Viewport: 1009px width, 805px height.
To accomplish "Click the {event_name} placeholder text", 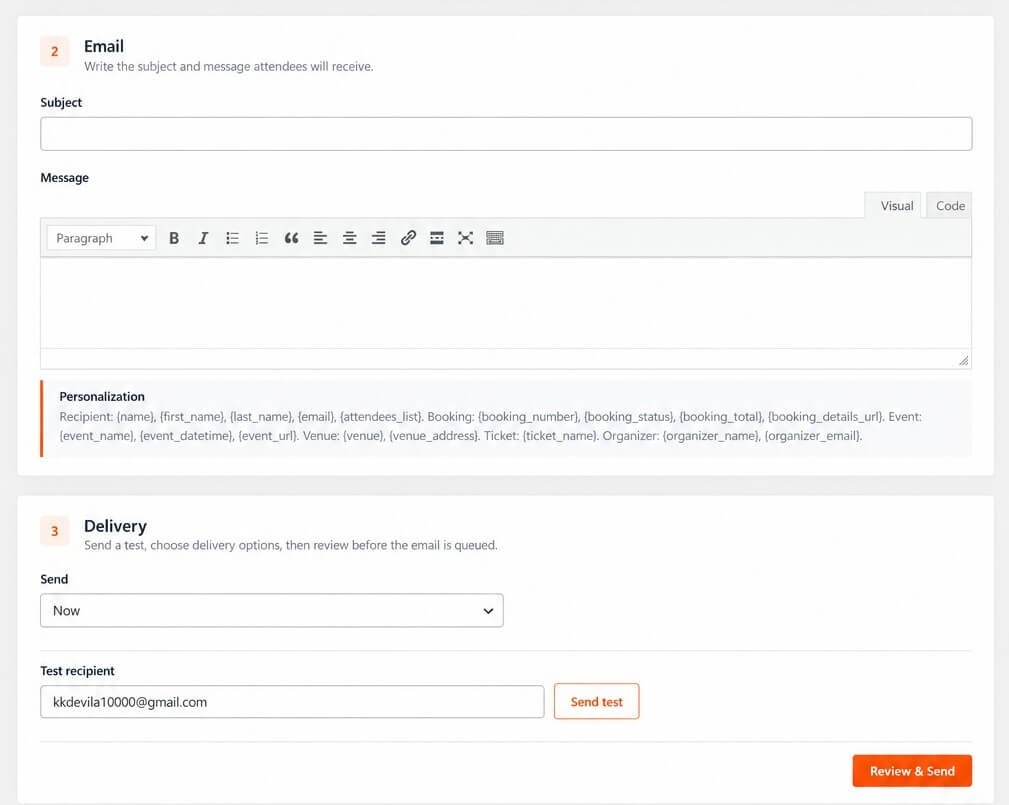I will coord(97,436).
